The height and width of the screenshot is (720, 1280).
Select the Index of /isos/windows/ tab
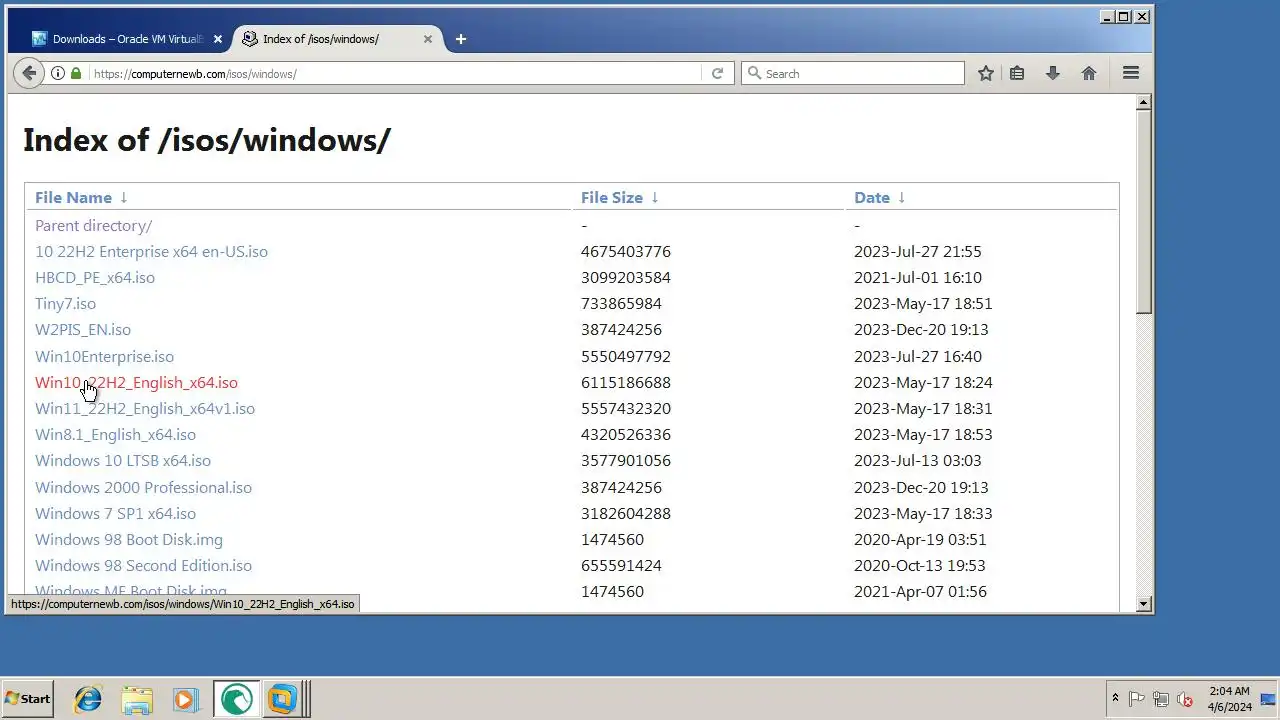coord(337,39)
